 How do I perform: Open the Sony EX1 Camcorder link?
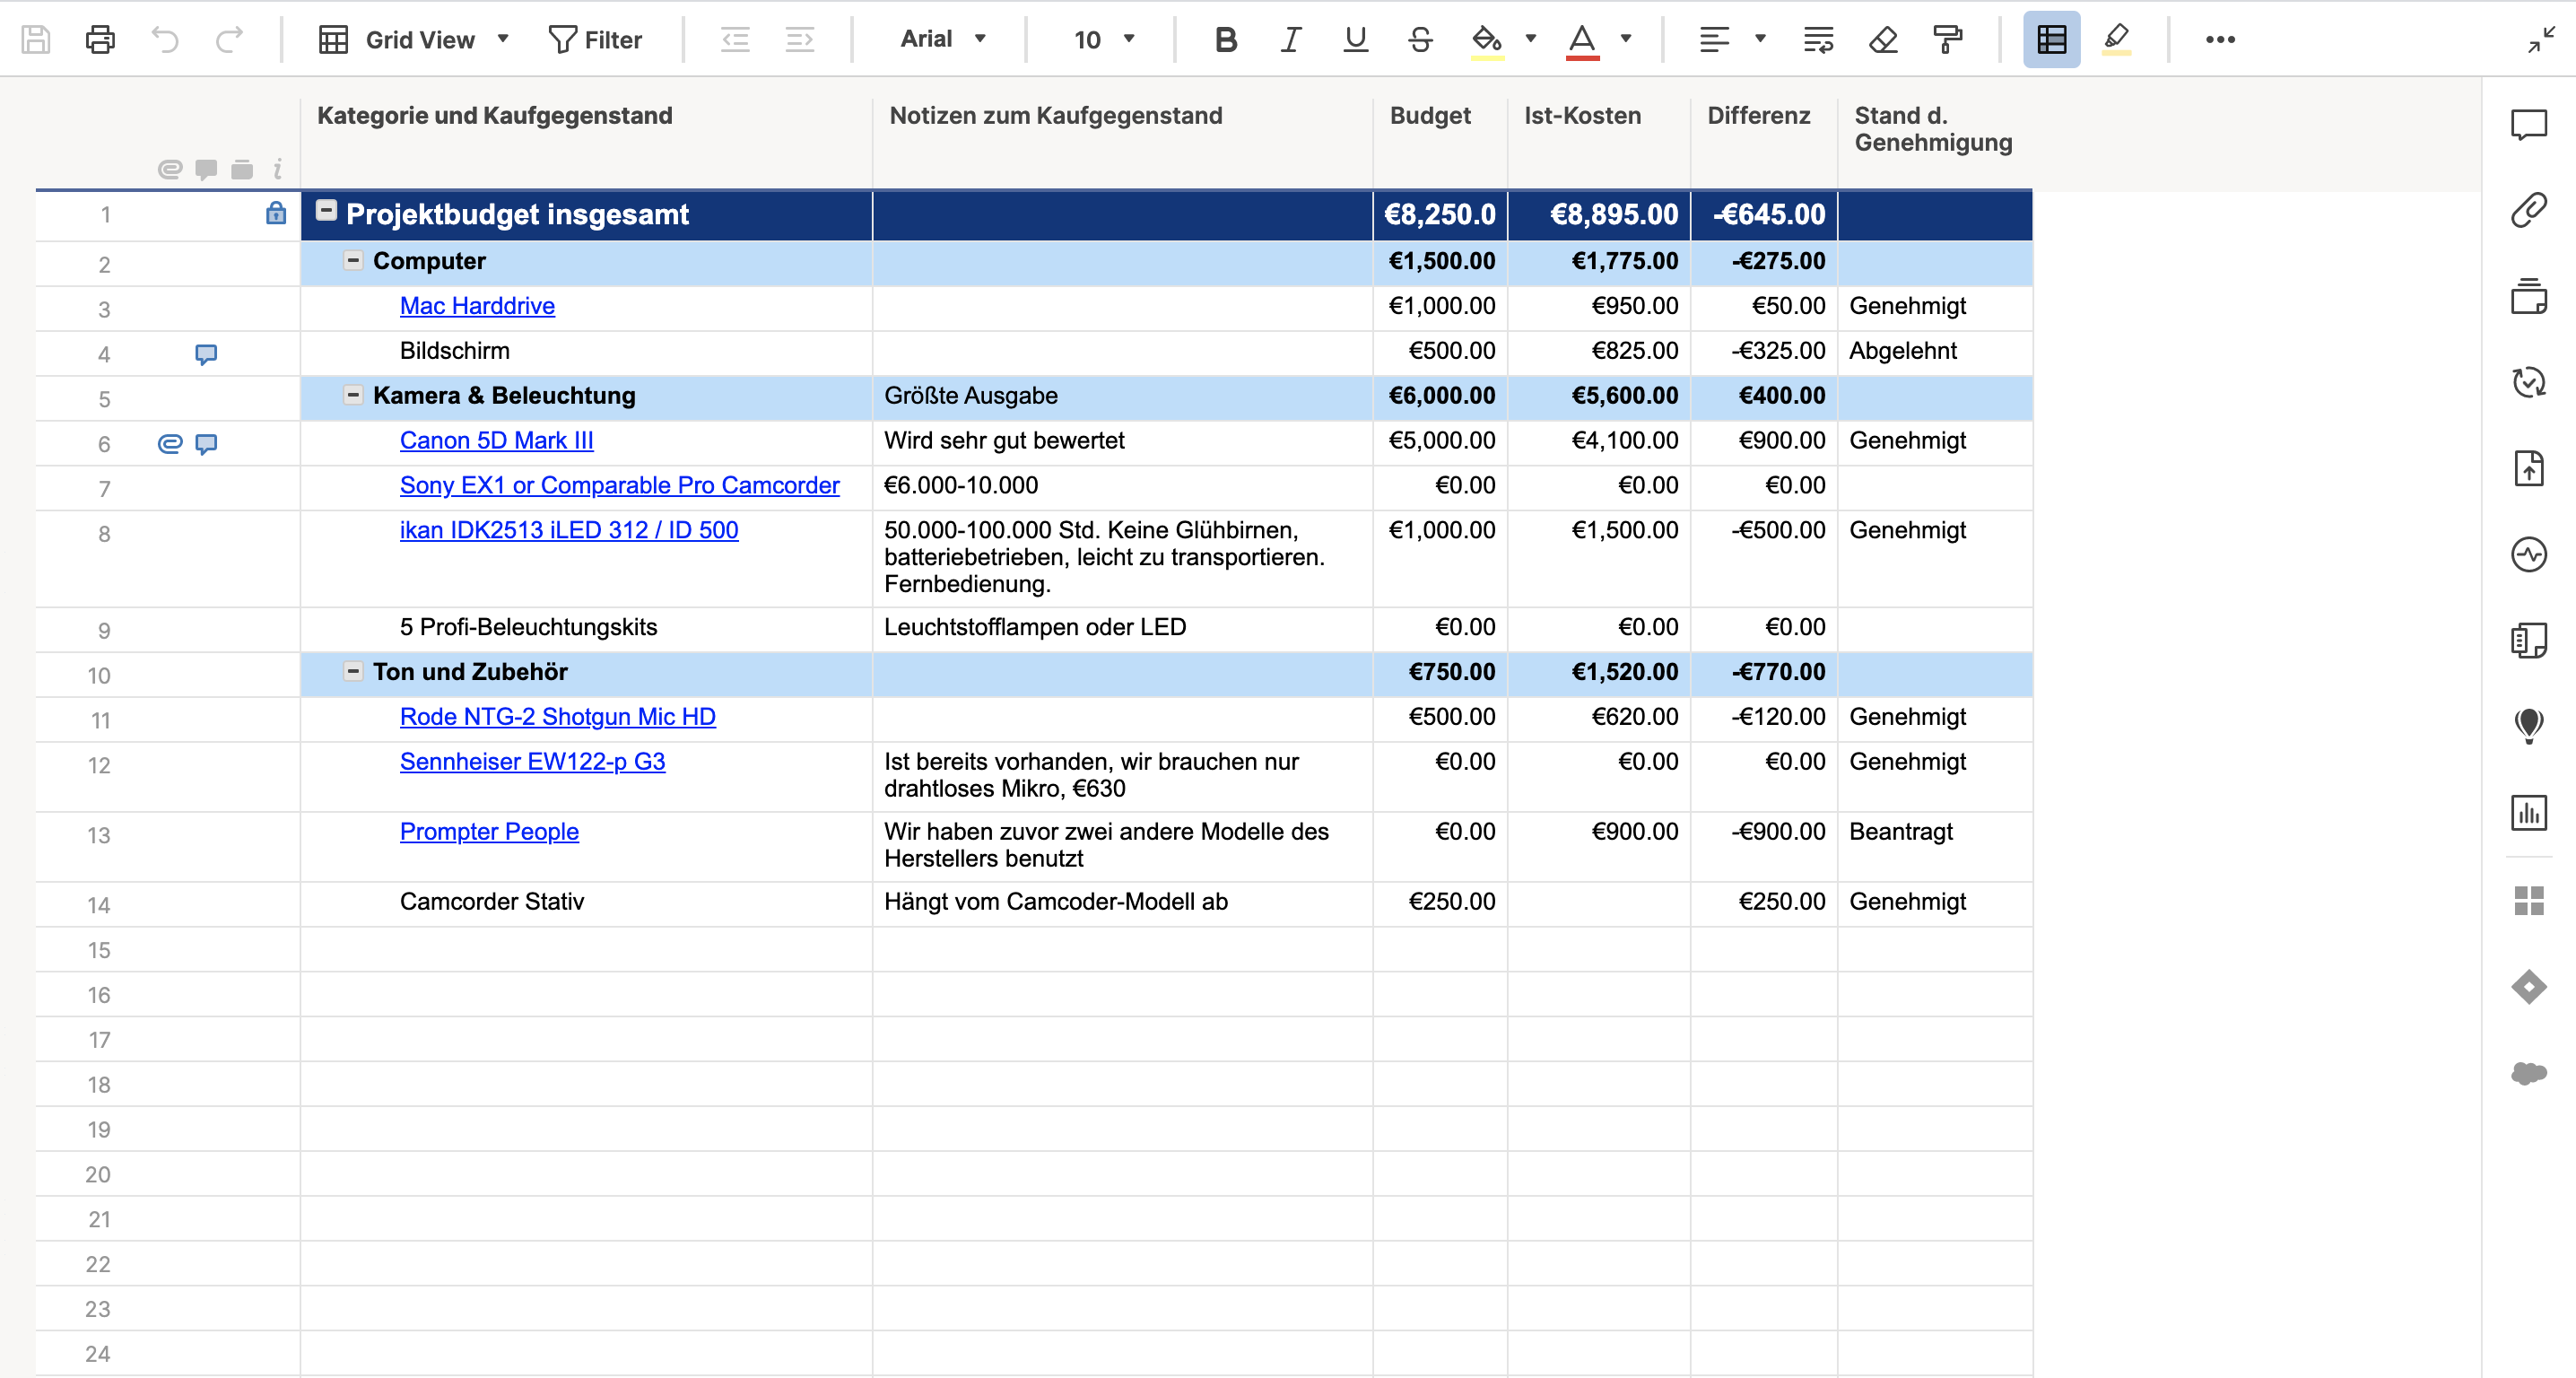(x=619, y=486)
